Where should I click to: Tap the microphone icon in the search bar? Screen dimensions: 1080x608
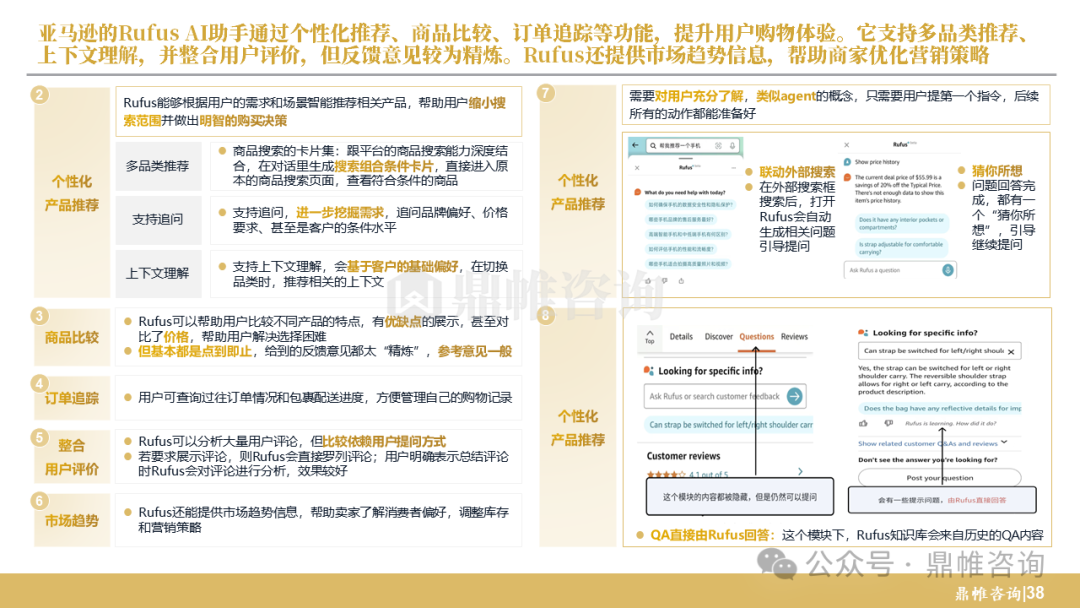[x=733, y=146]
